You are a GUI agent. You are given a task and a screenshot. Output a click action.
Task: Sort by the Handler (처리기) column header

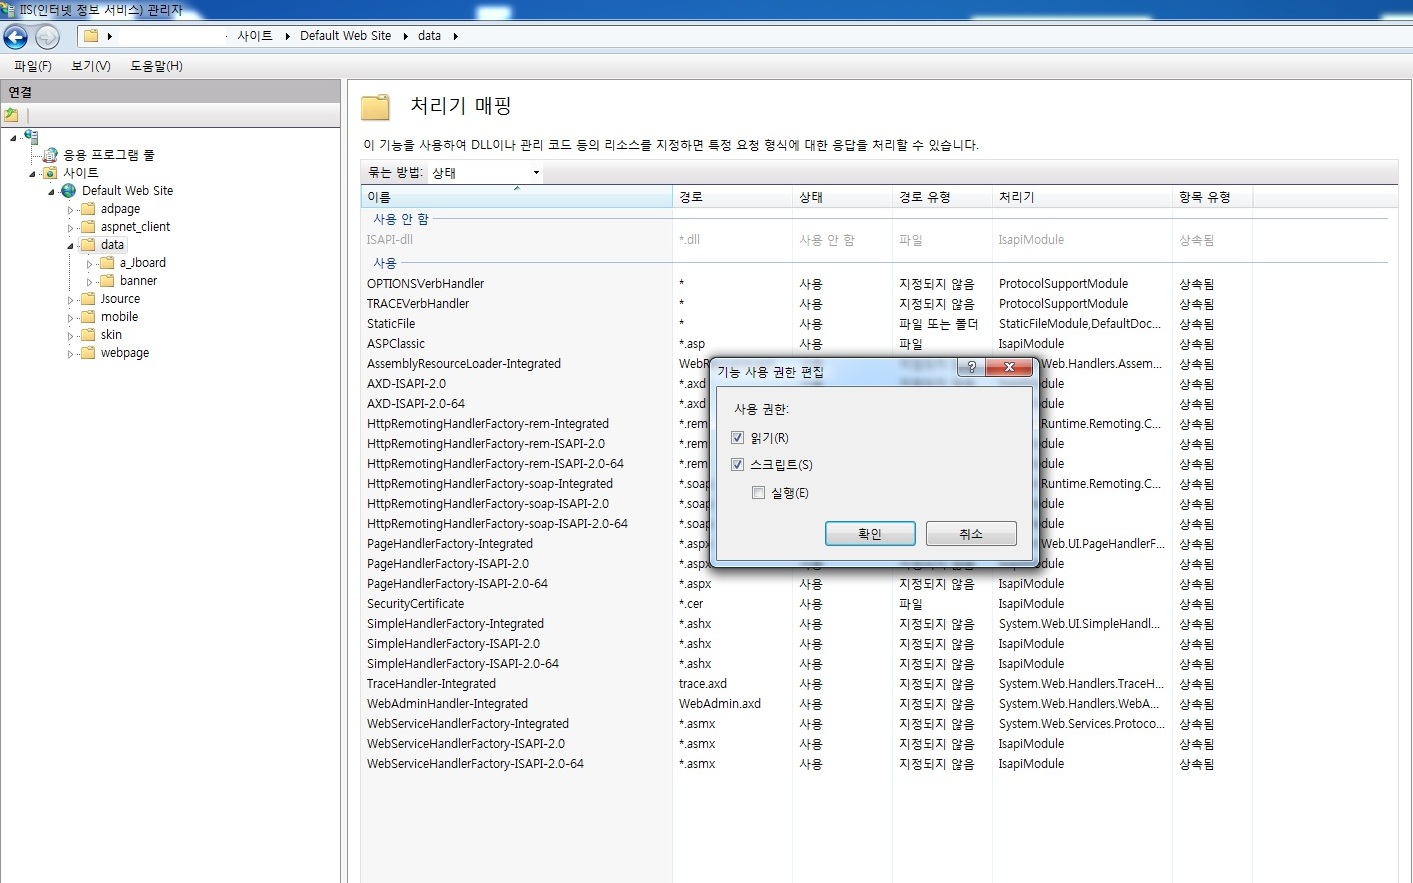1082,197
